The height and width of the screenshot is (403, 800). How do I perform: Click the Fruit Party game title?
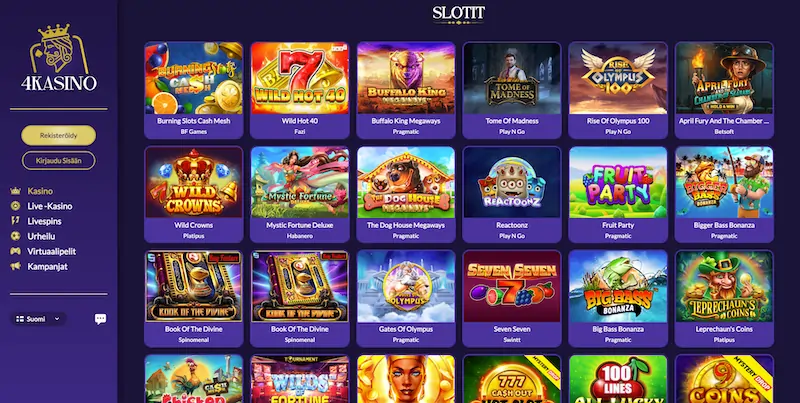click(618, 225)
